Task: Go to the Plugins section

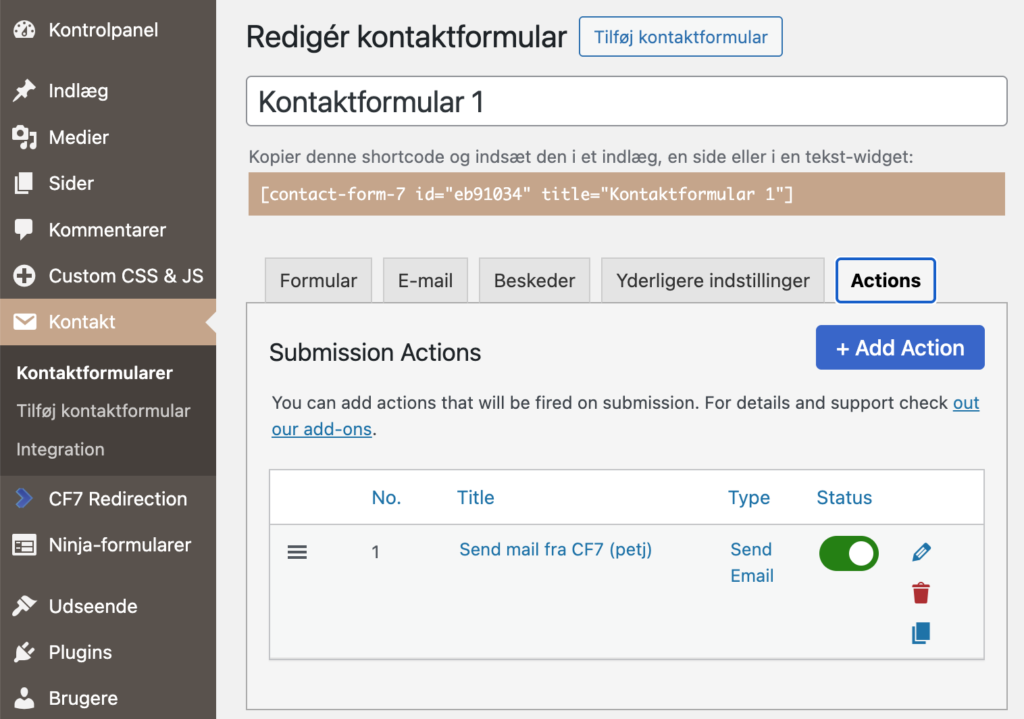Action: pyautogui.click(x=80, y=652)
